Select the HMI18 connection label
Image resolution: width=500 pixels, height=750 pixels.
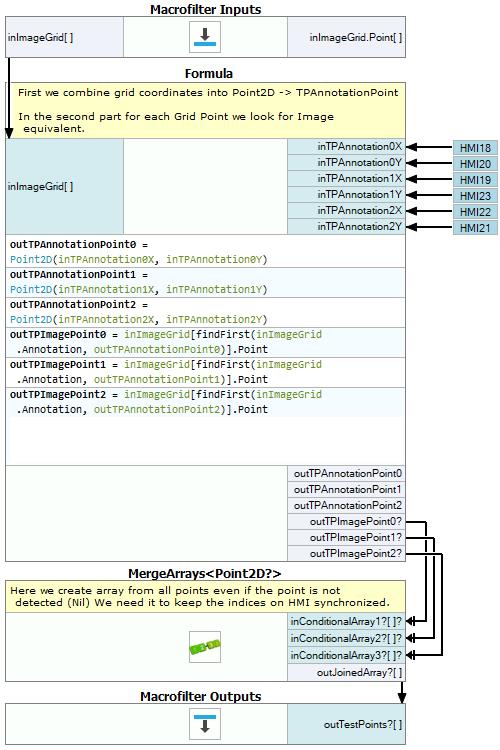475,148
